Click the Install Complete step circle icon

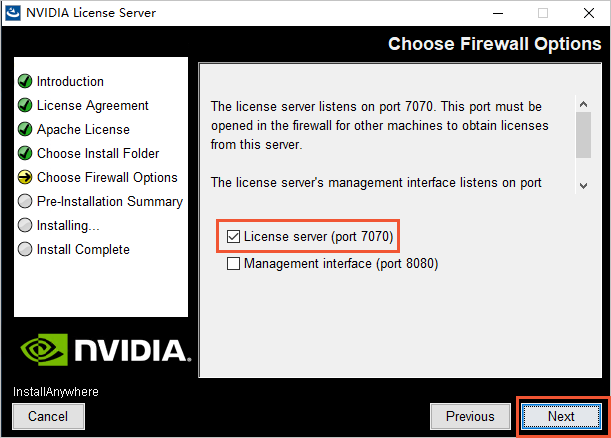coord(25,249)
